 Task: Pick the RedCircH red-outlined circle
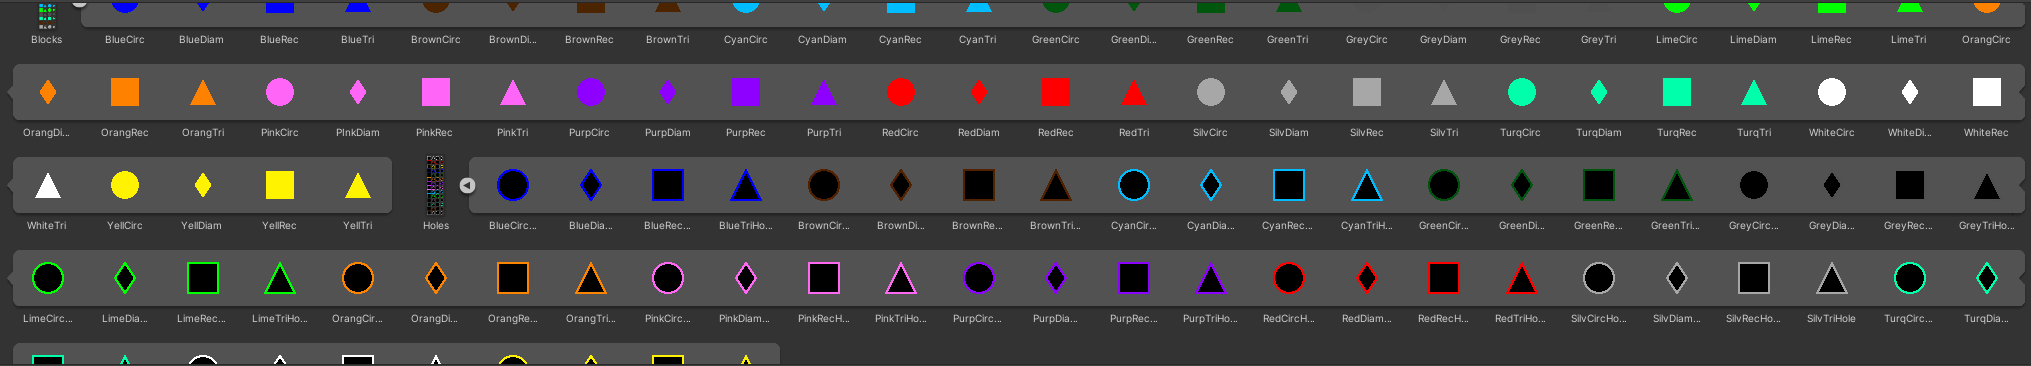click(1289, 278)
